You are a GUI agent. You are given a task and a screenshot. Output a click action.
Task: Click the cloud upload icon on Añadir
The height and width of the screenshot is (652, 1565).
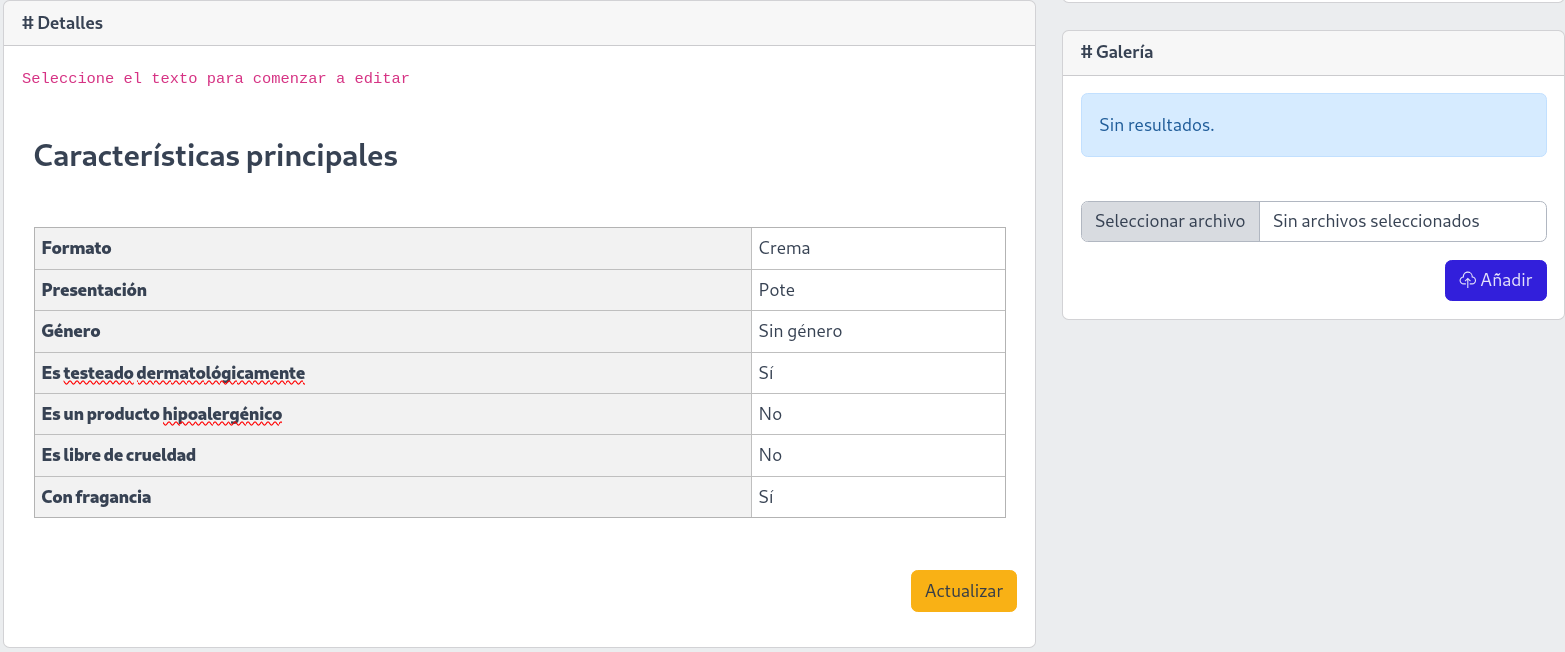click(x=1467, y=280)
